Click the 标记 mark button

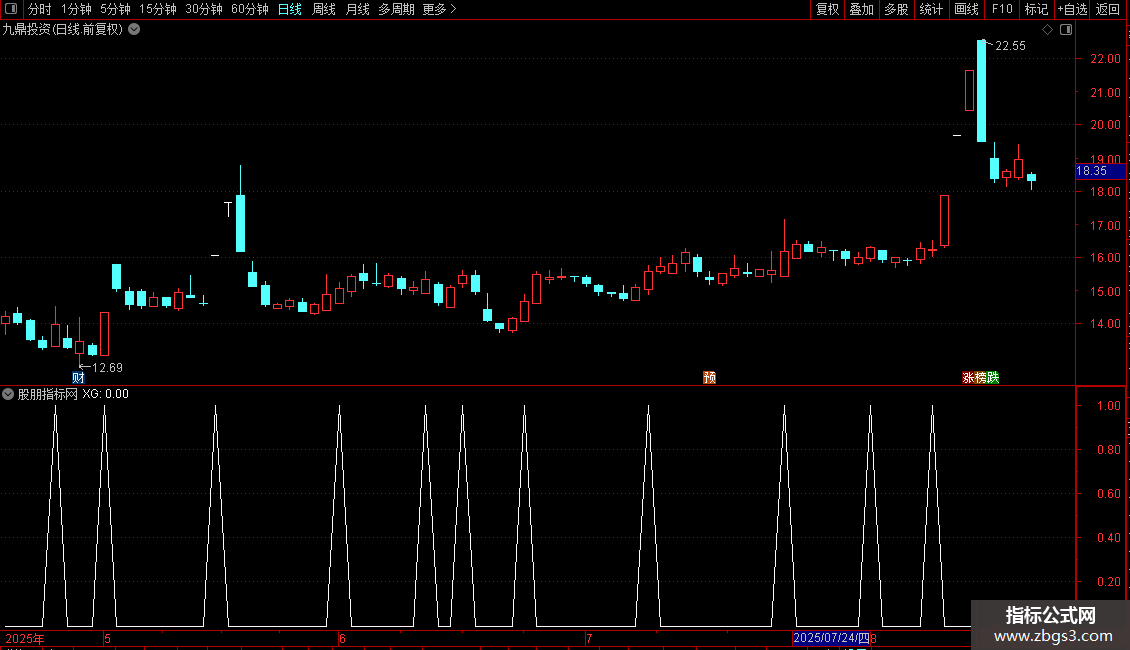tap(1036, 9)
